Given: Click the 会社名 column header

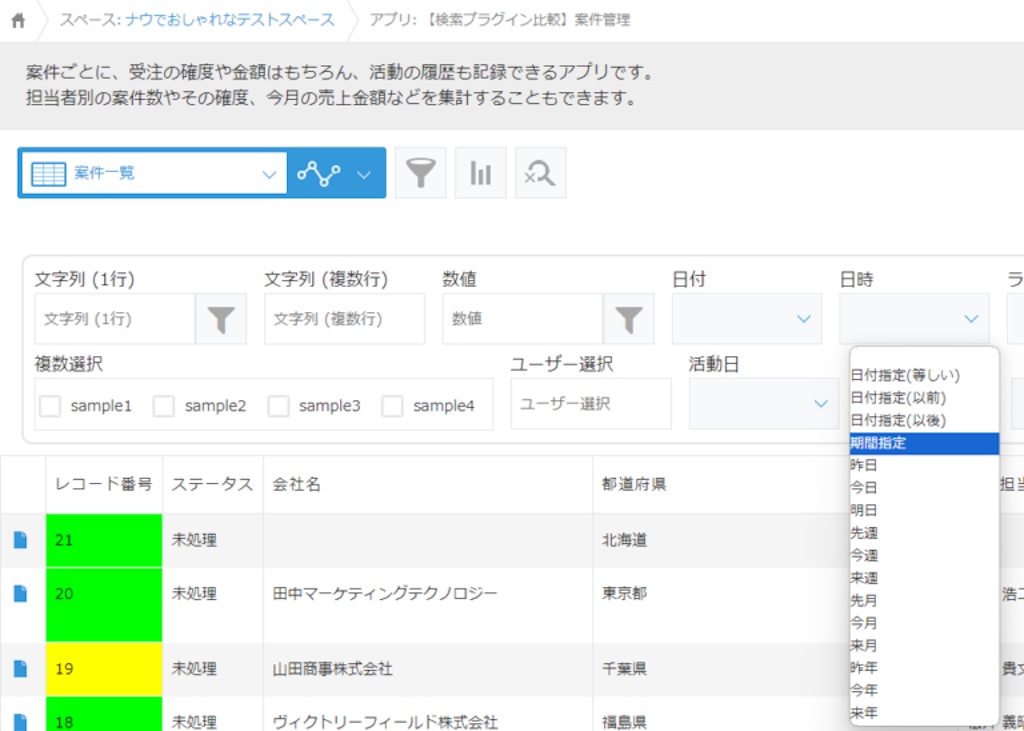Looking at the screenshot, I should (428, 484).
